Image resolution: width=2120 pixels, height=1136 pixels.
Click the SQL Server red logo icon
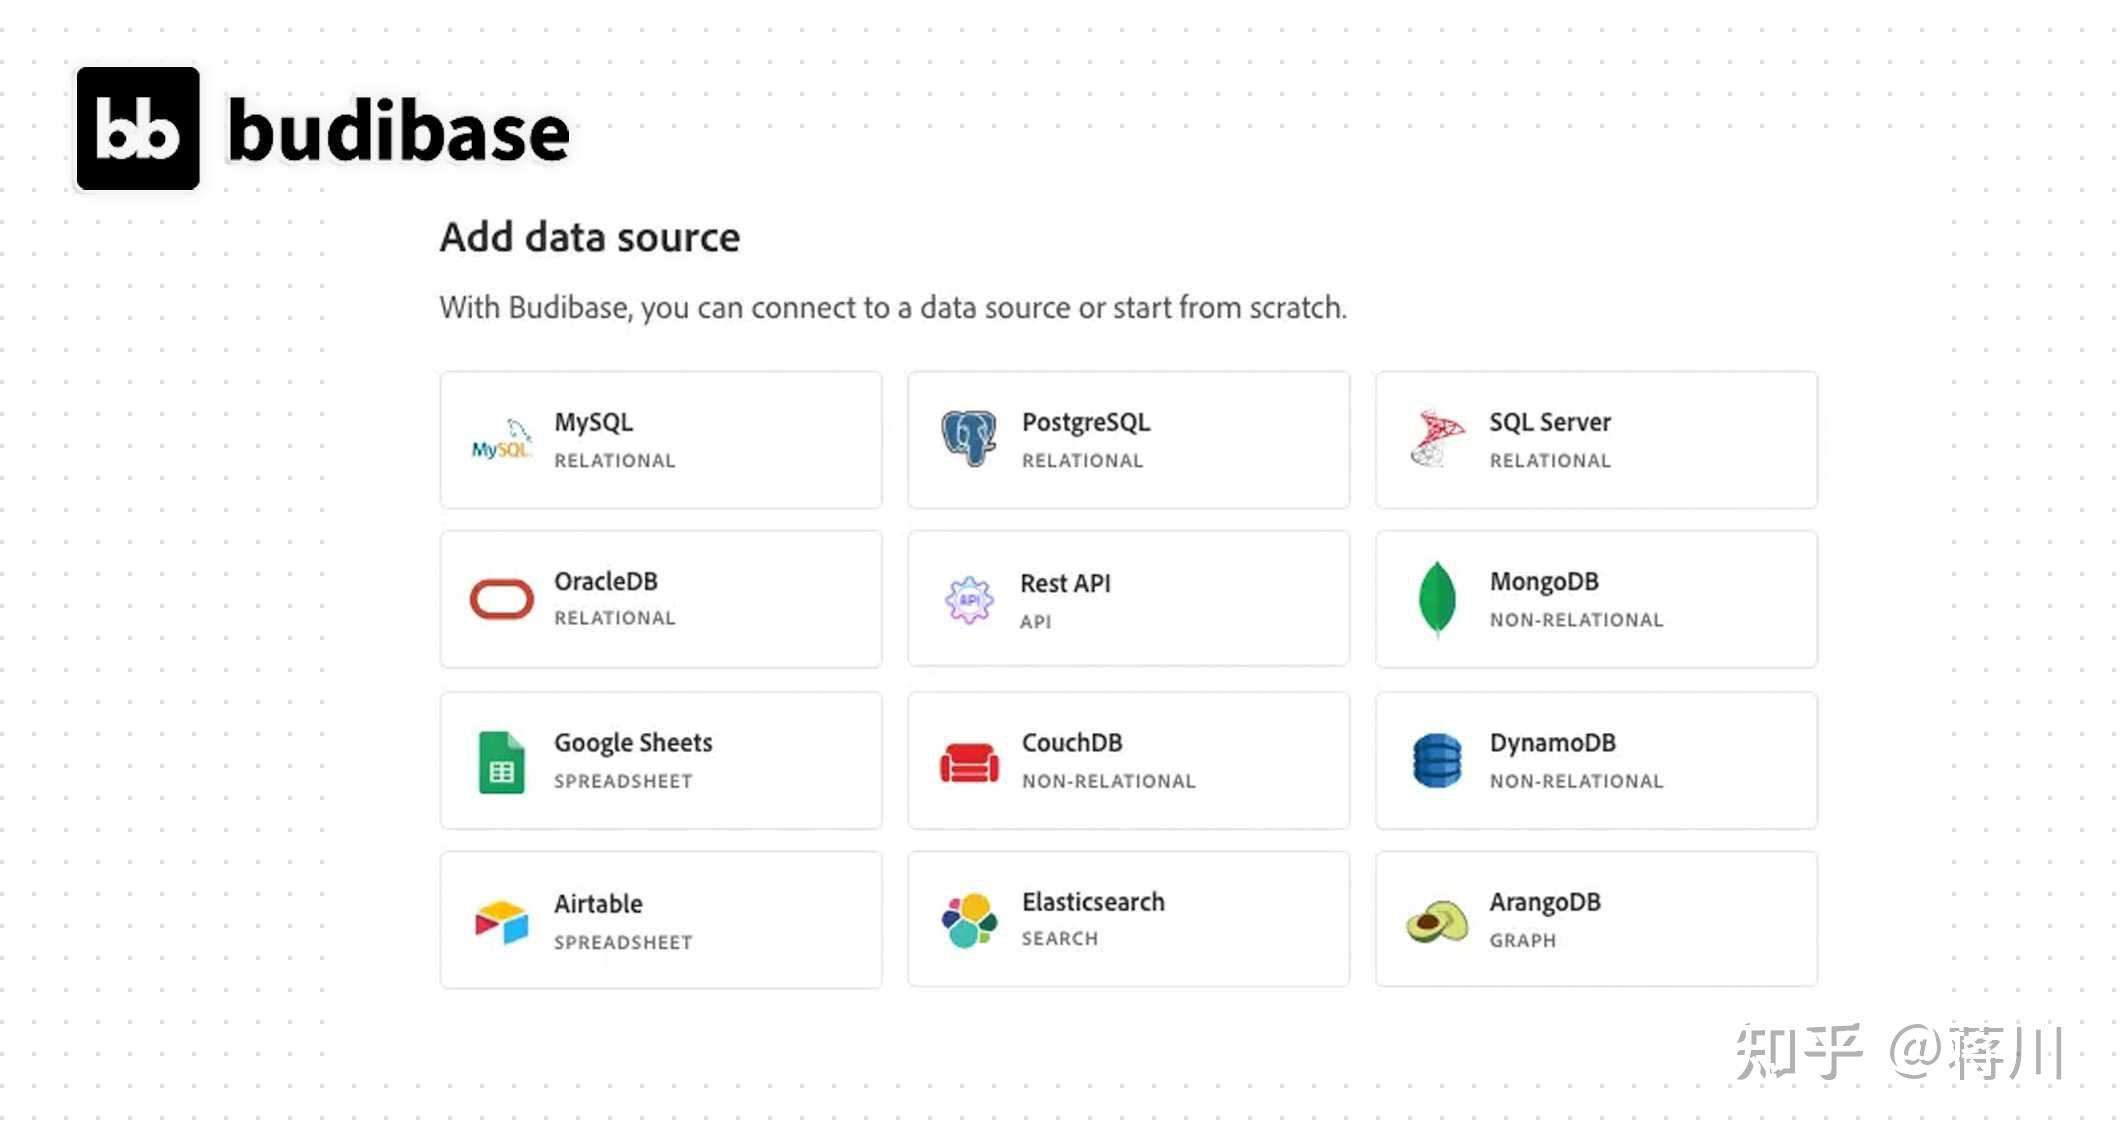pyautogui.click(x=1436, y=438)
